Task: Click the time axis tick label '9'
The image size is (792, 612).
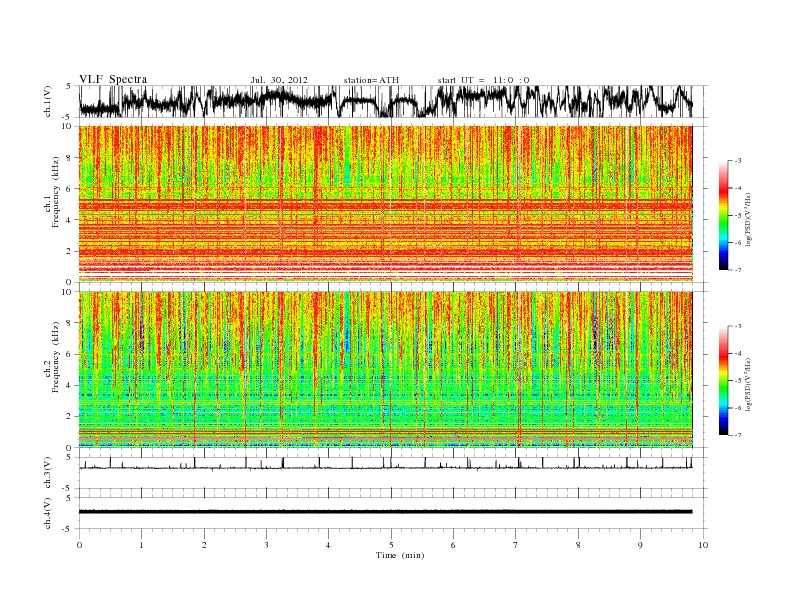Action: tap(640, 545)
